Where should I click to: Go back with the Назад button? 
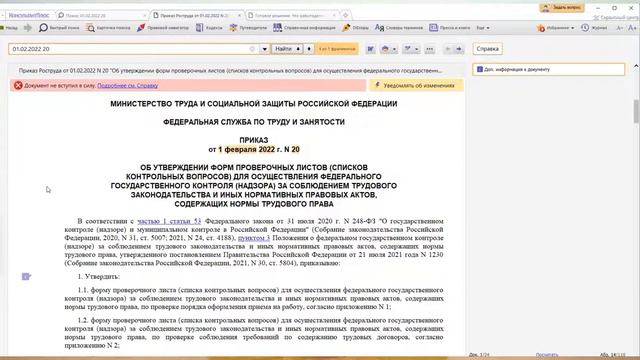[9, 28]
